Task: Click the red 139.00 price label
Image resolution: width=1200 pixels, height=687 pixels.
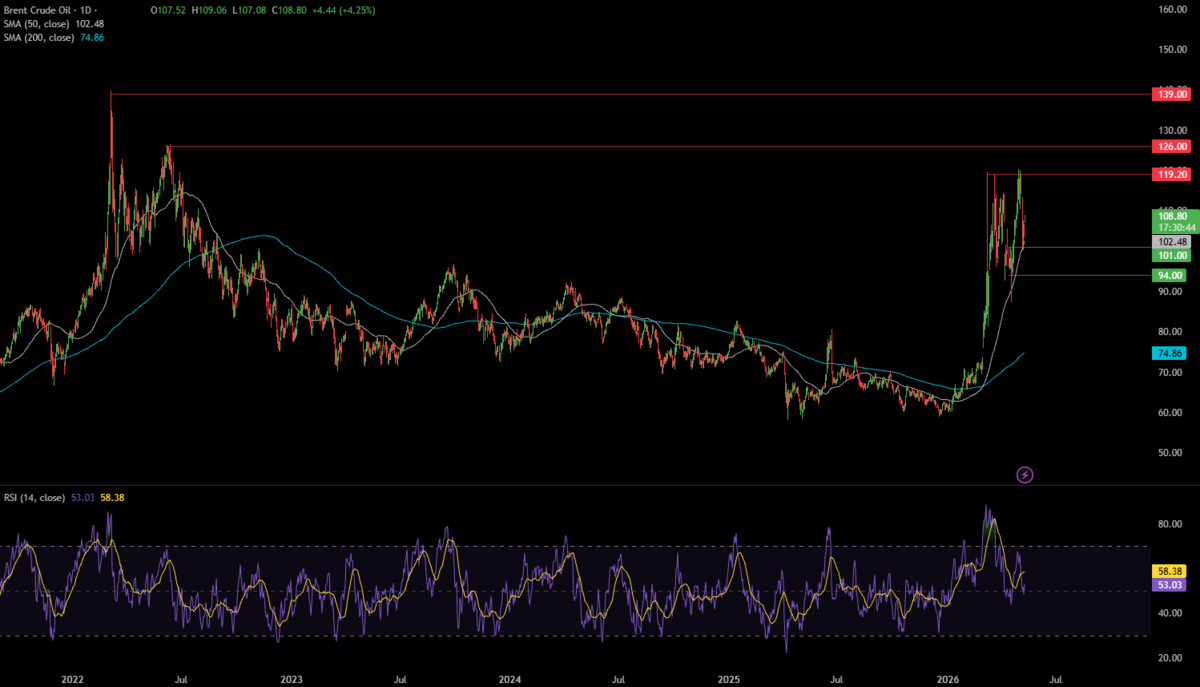Action: [x=1171, y=94]
